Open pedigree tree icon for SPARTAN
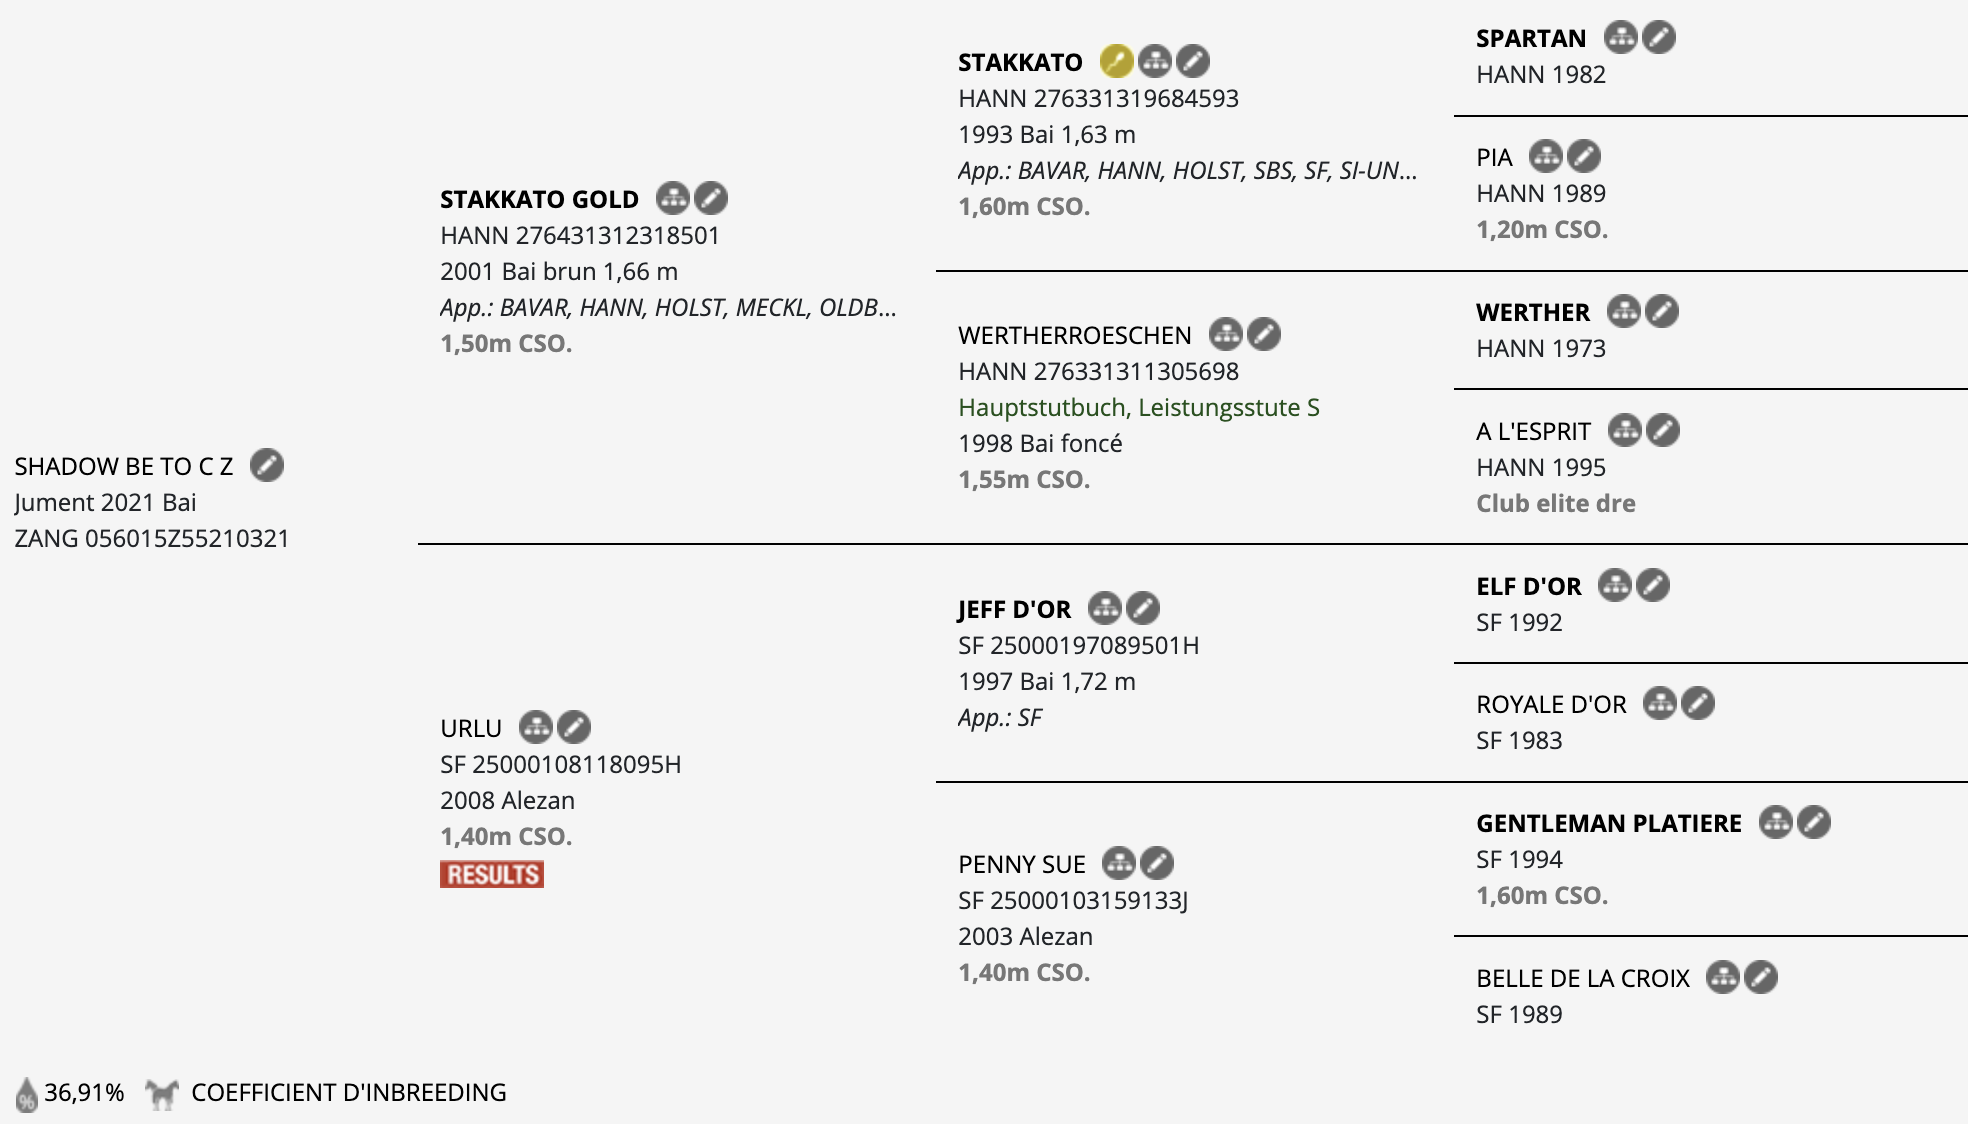 click(1621, 38)
